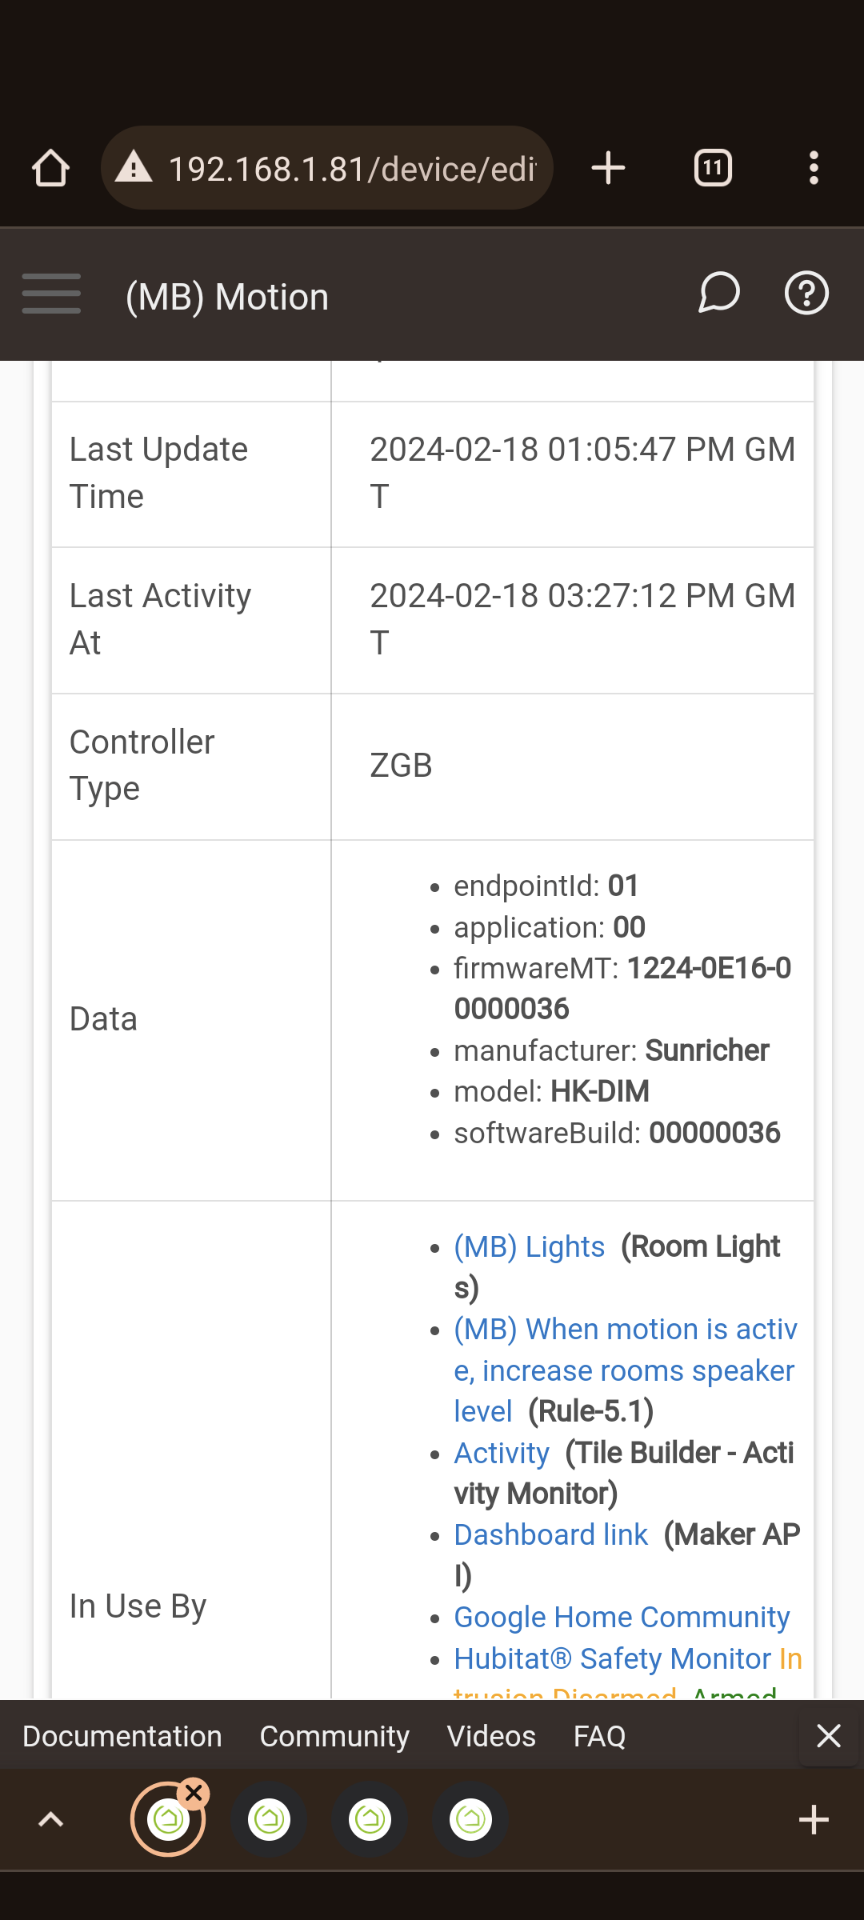This screenshot has width=864, height=1920.
Task: Open the hamburger navigation menu
Action: 51,294
